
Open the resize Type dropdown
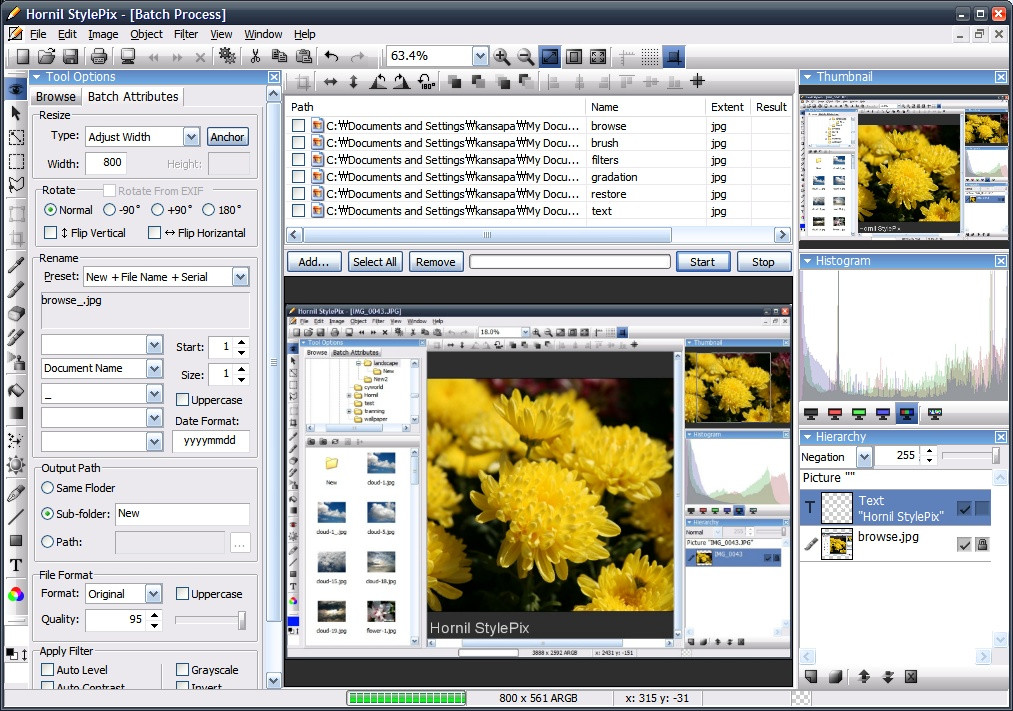(191, 137)
